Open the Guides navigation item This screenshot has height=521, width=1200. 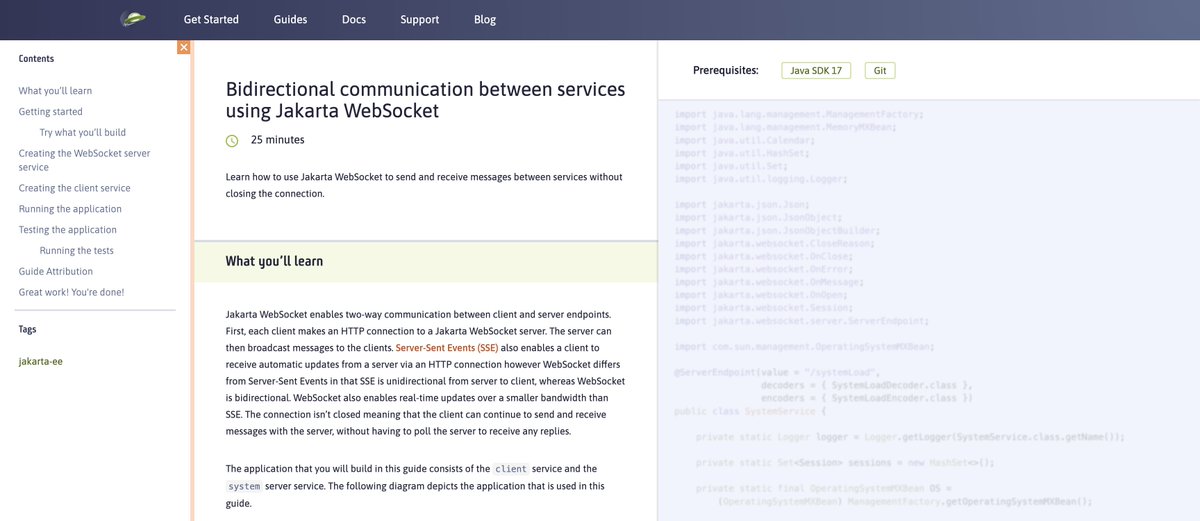coord(290,19)
